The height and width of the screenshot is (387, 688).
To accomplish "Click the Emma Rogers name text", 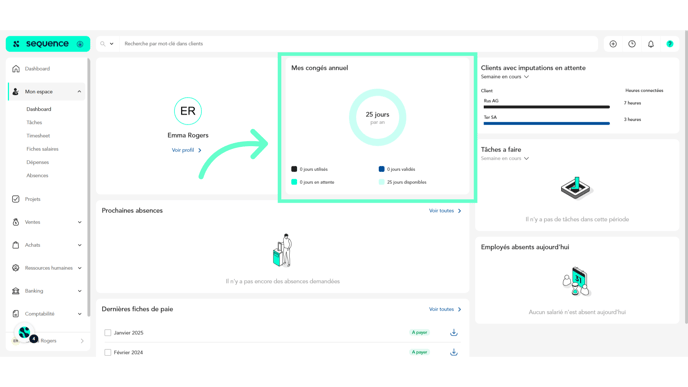I will point(188,135).
